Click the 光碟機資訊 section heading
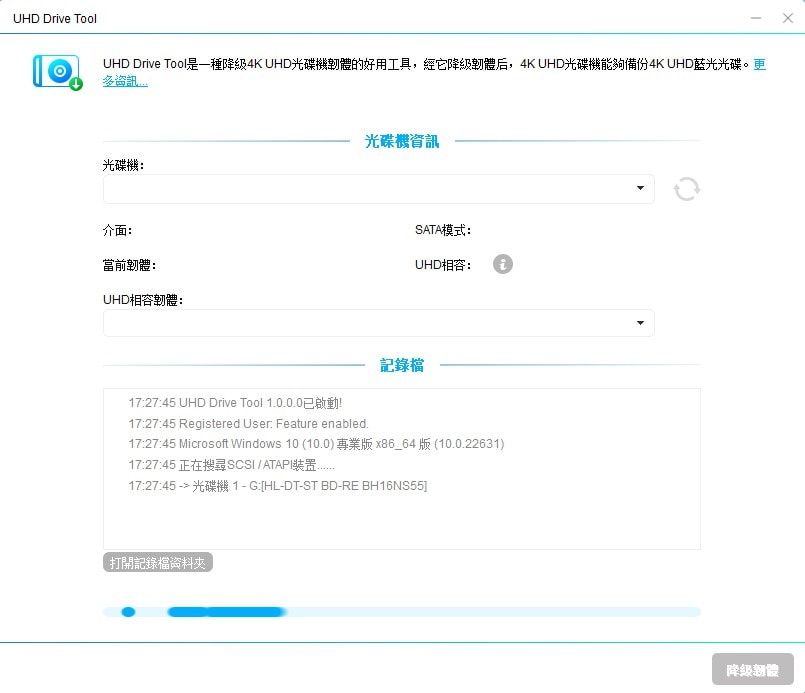The height and width of the screenshot is (693, 805). pyautogui.click(x=401, y=141)
